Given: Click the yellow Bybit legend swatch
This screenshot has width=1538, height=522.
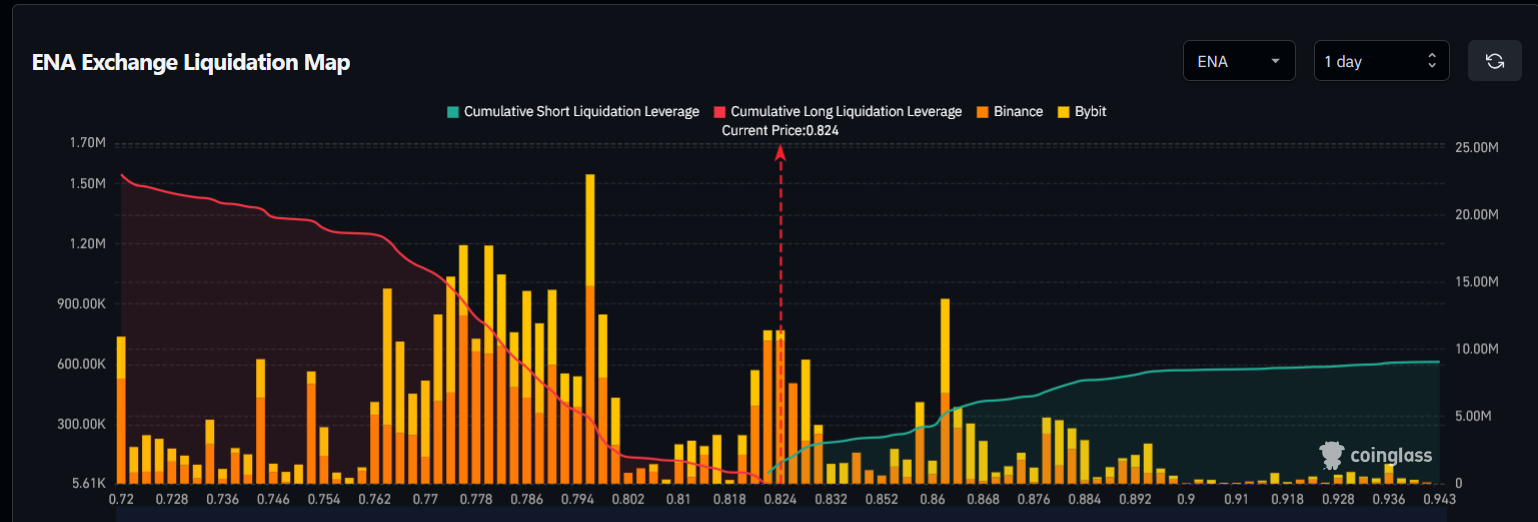Looking at the screenshot, I should (1063, 112).
